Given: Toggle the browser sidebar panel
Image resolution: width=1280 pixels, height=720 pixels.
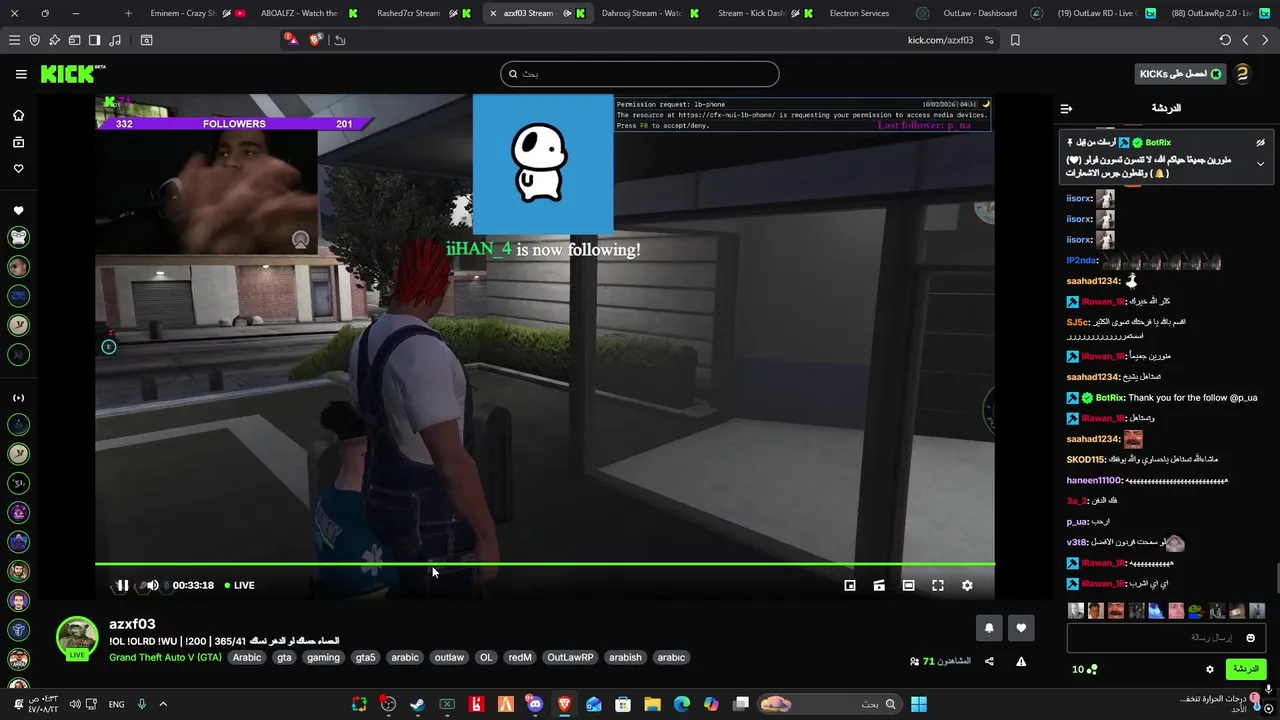Looking at the screenshot, I should [x=94, y=40].
